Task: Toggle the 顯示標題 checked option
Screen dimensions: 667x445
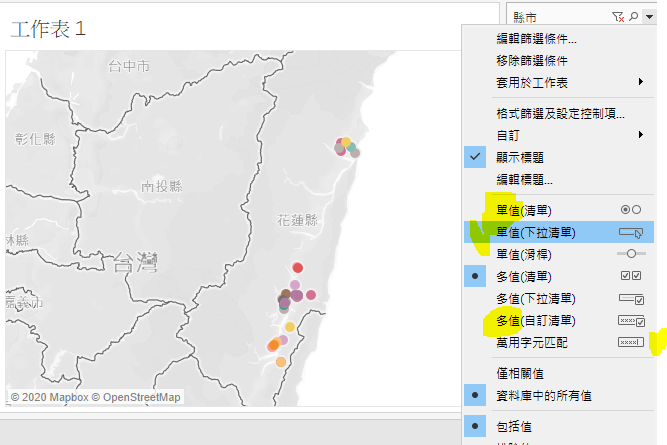Action: 559,157
